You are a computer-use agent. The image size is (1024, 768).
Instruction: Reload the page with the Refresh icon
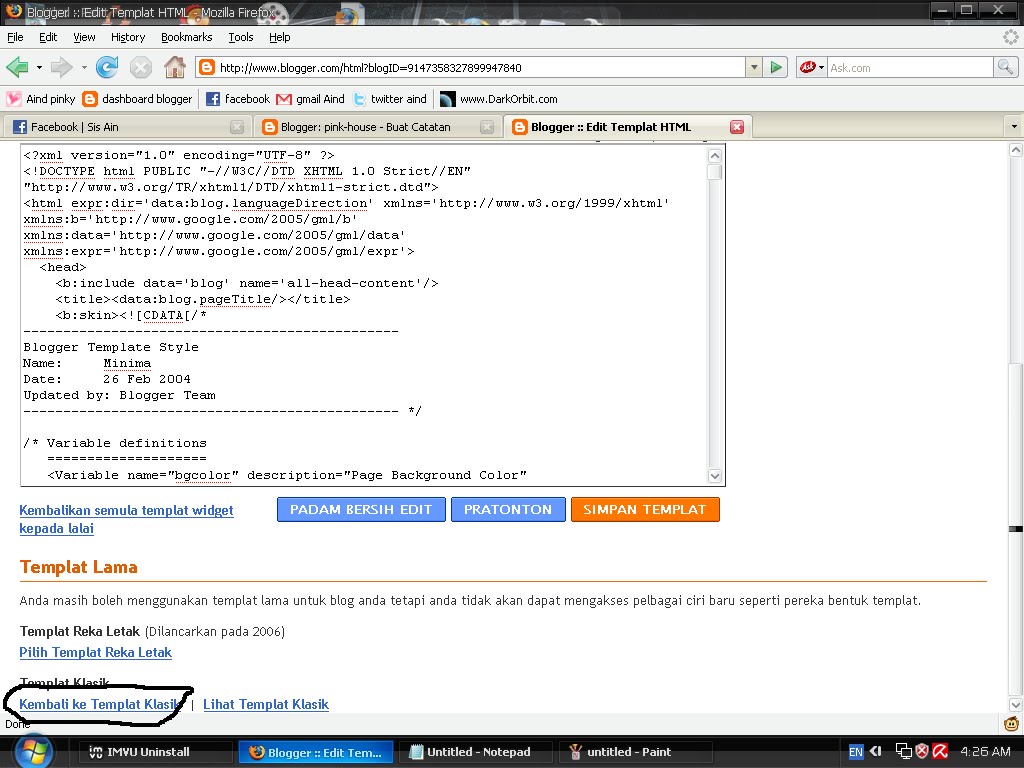pos(106,67)
